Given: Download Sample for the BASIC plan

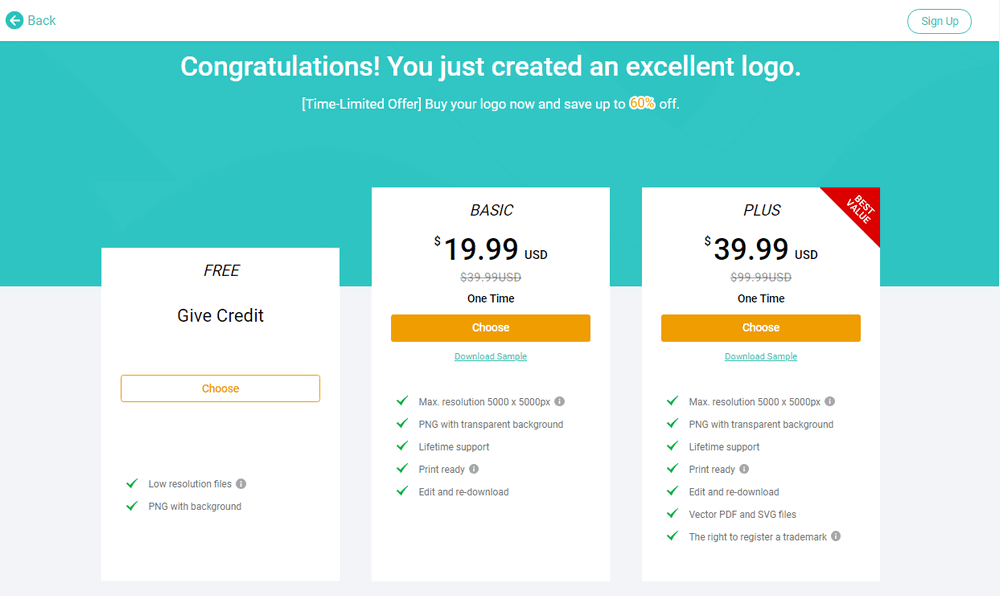Looking at the screenshot, I should click(490, 356).
